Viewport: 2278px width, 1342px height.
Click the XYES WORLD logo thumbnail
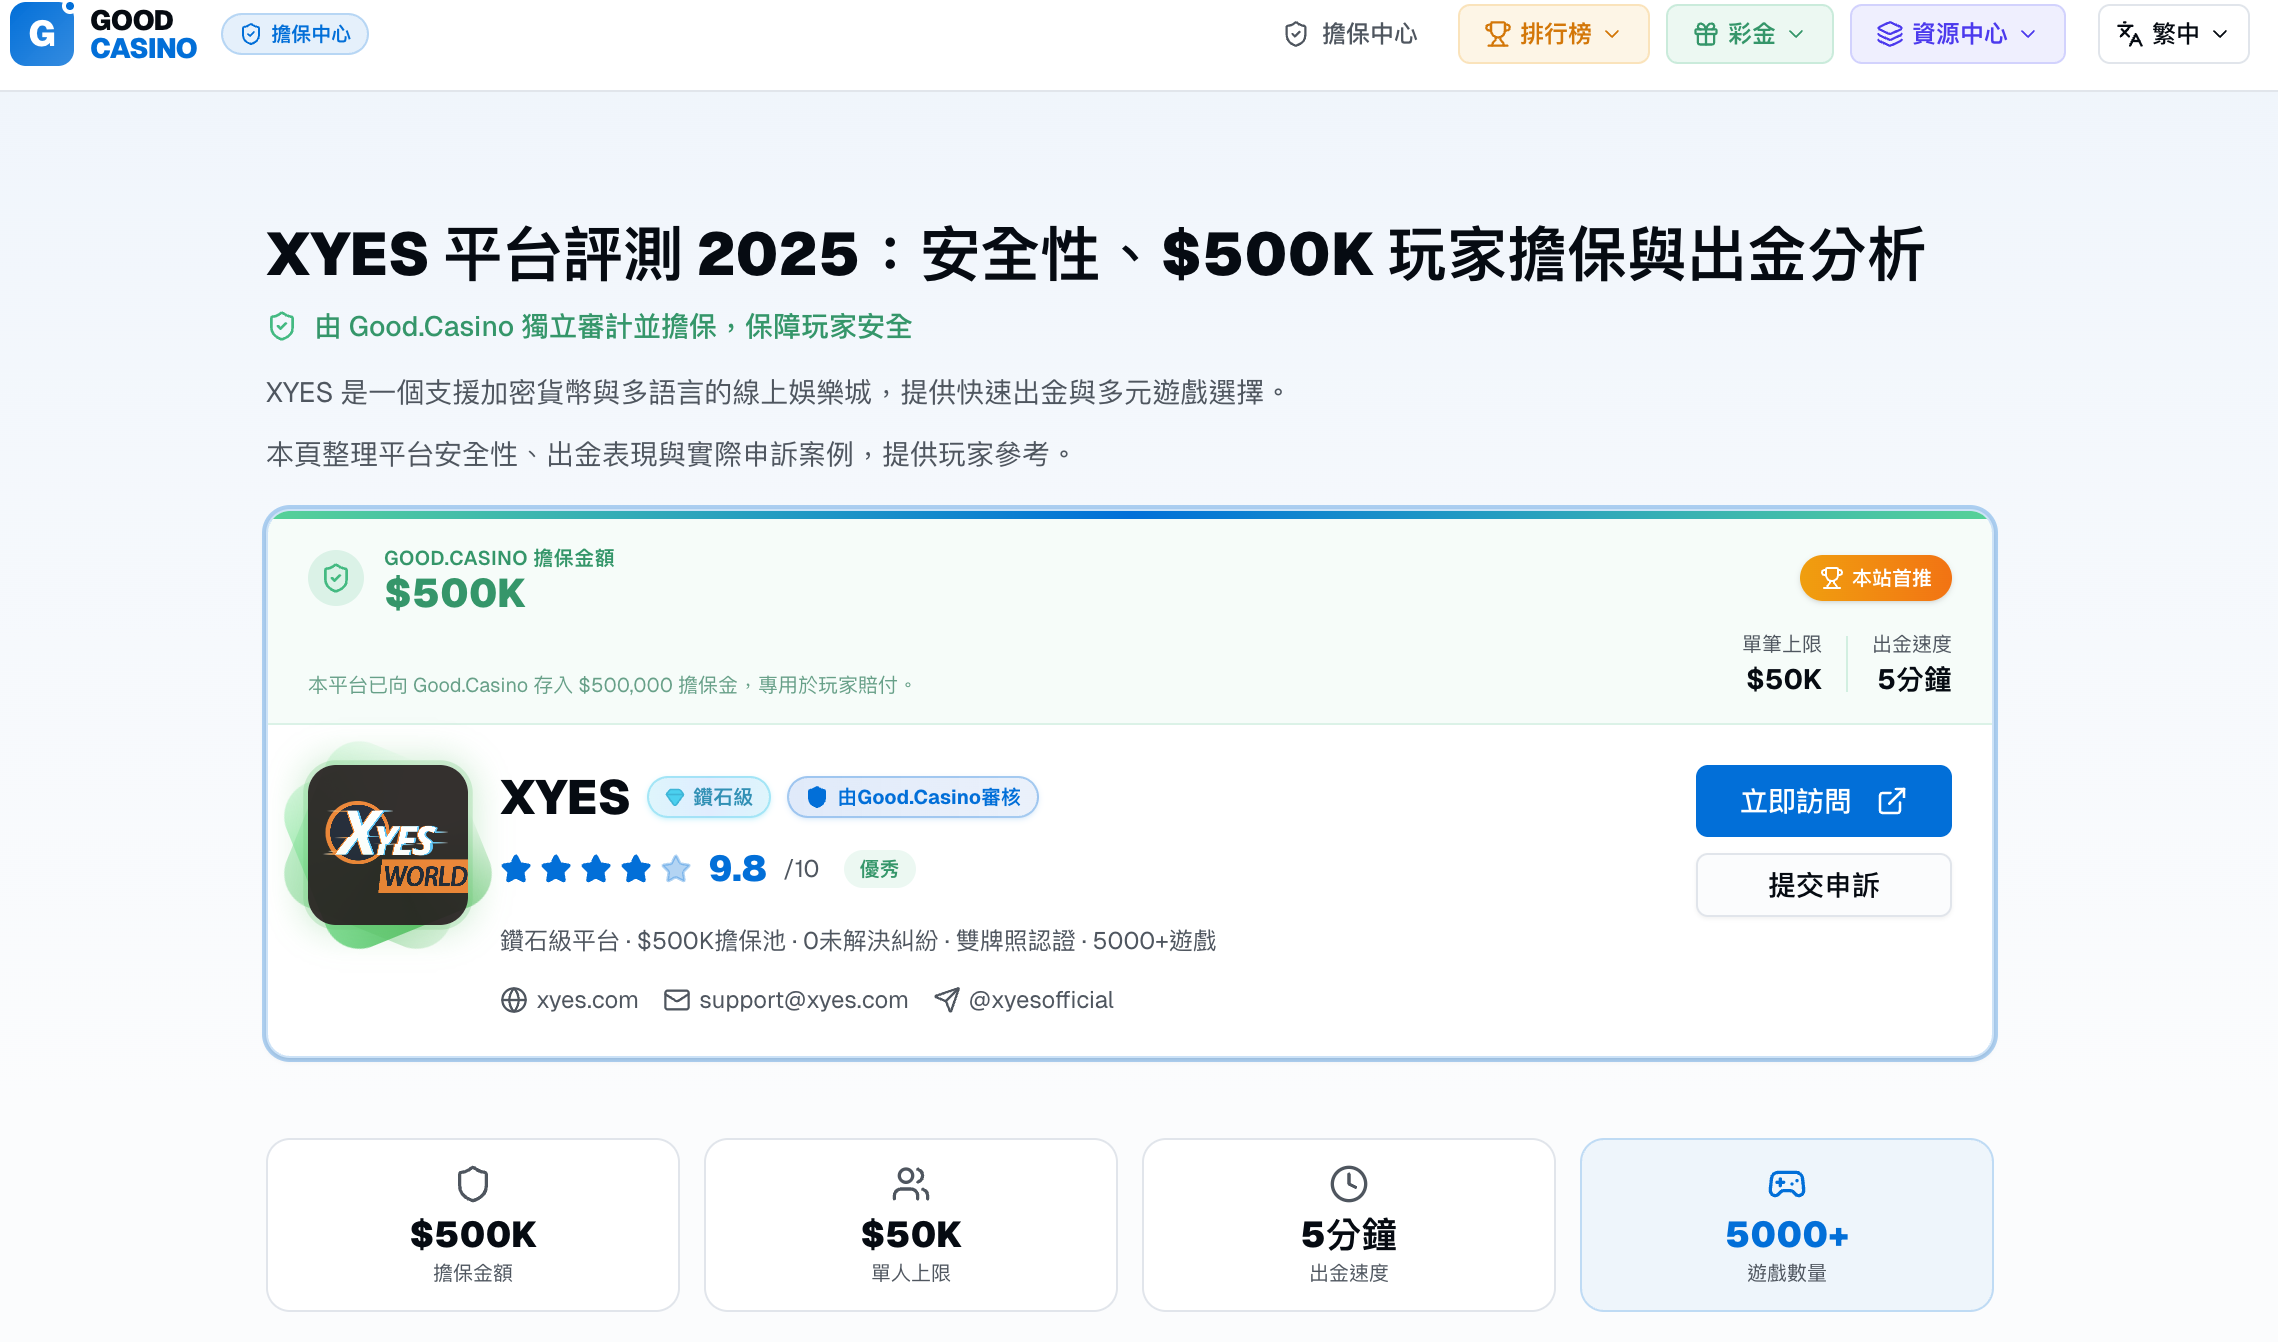[390, 845]
